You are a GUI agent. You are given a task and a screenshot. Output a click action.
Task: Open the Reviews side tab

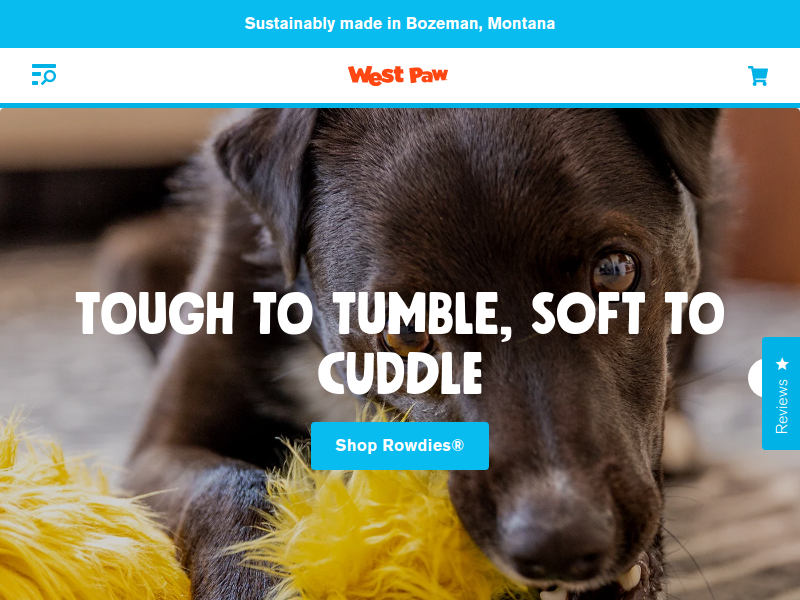point(781,393)
